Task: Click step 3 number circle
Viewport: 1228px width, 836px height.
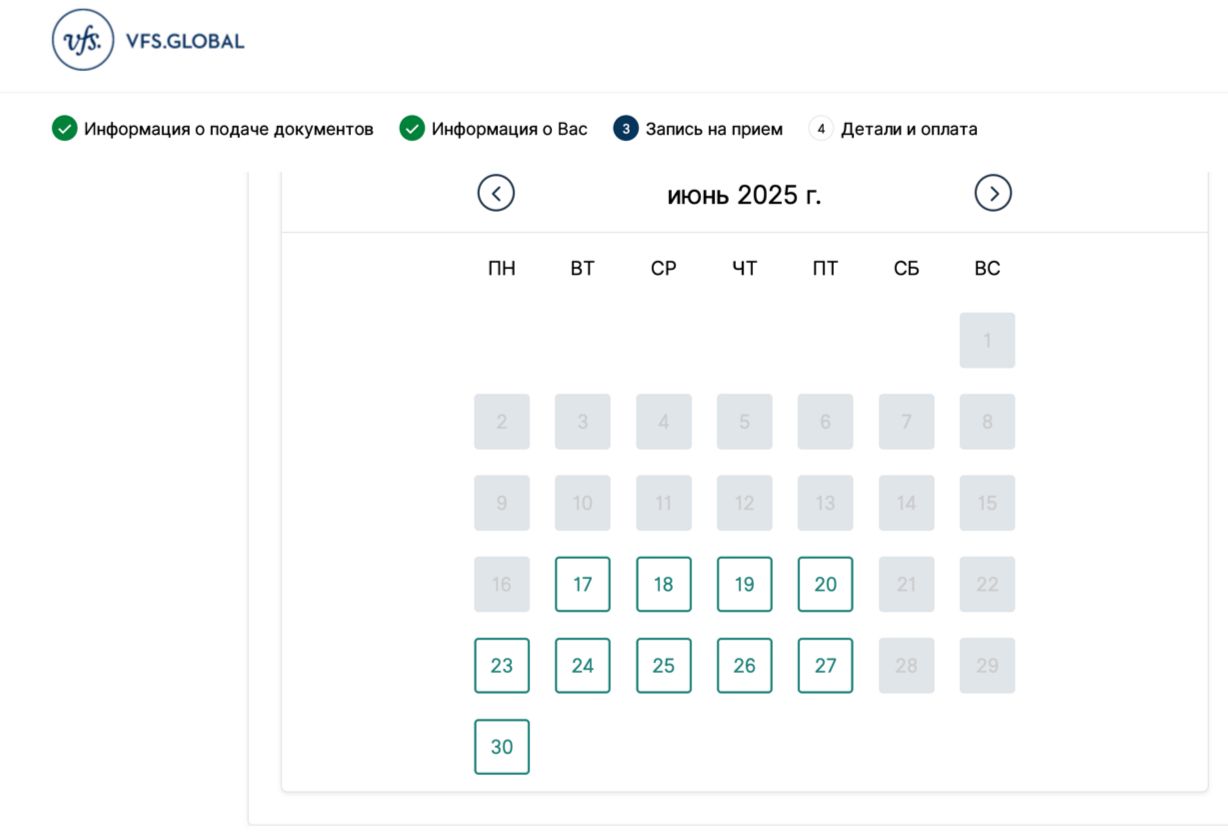Action: click(626, 129)
